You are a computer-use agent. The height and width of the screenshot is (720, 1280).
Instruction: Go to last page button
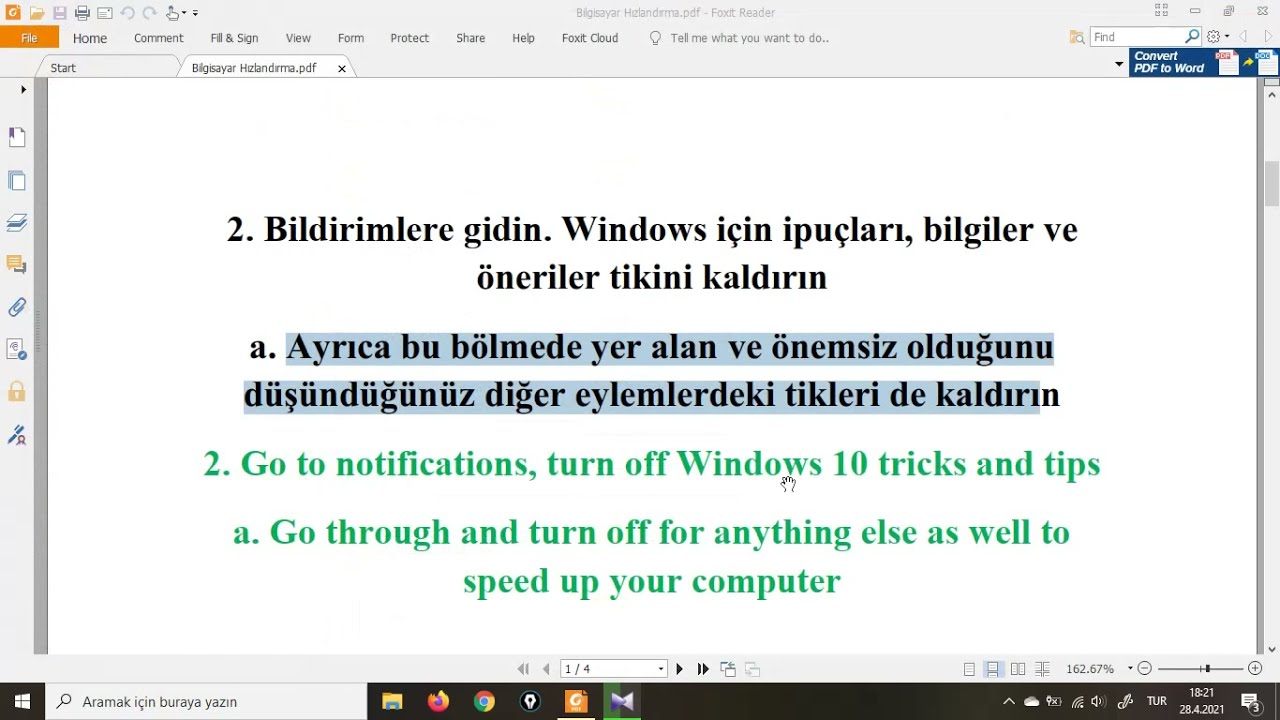click(703, 669)
